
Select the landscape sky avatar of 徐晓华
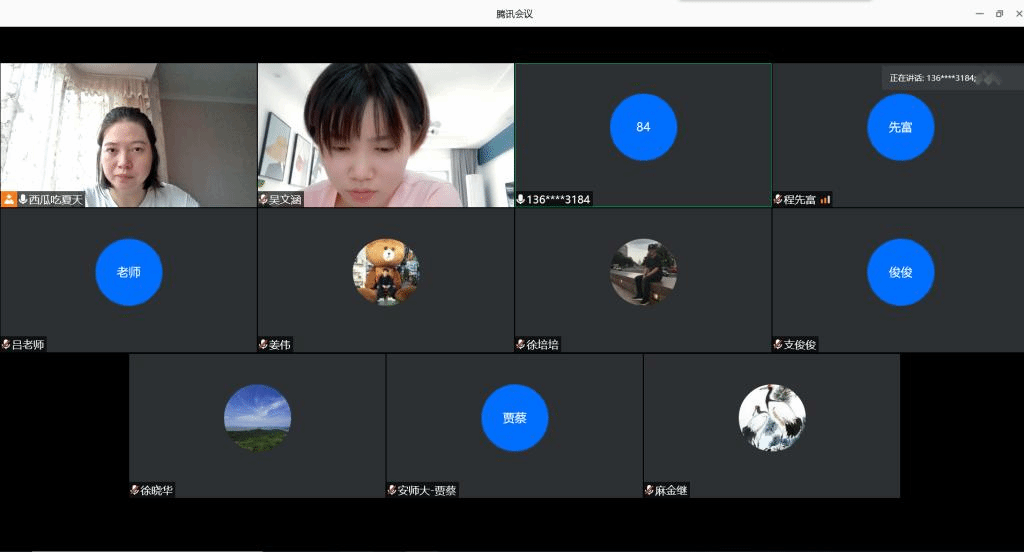point(257,417)
